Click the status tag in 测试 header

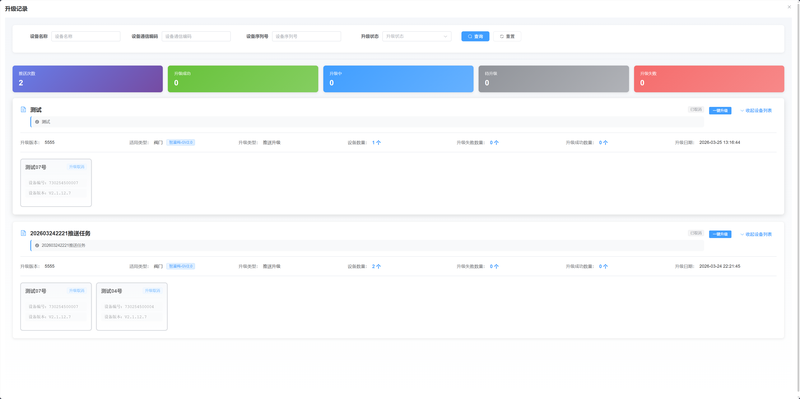tap(696, 110)
